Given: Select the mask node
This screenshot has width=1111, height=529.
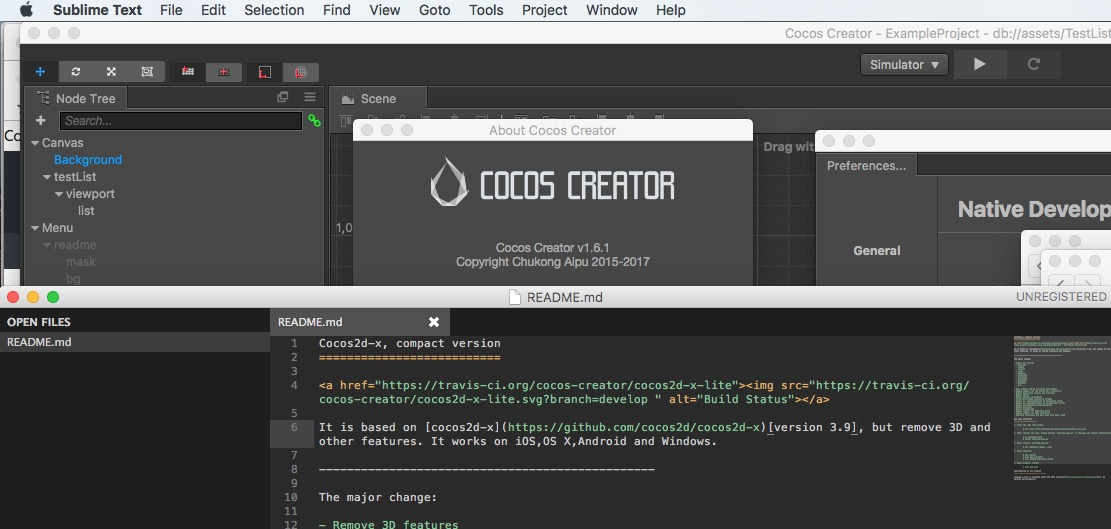Looking at the screenshot, I should click(x=81, y=262).
